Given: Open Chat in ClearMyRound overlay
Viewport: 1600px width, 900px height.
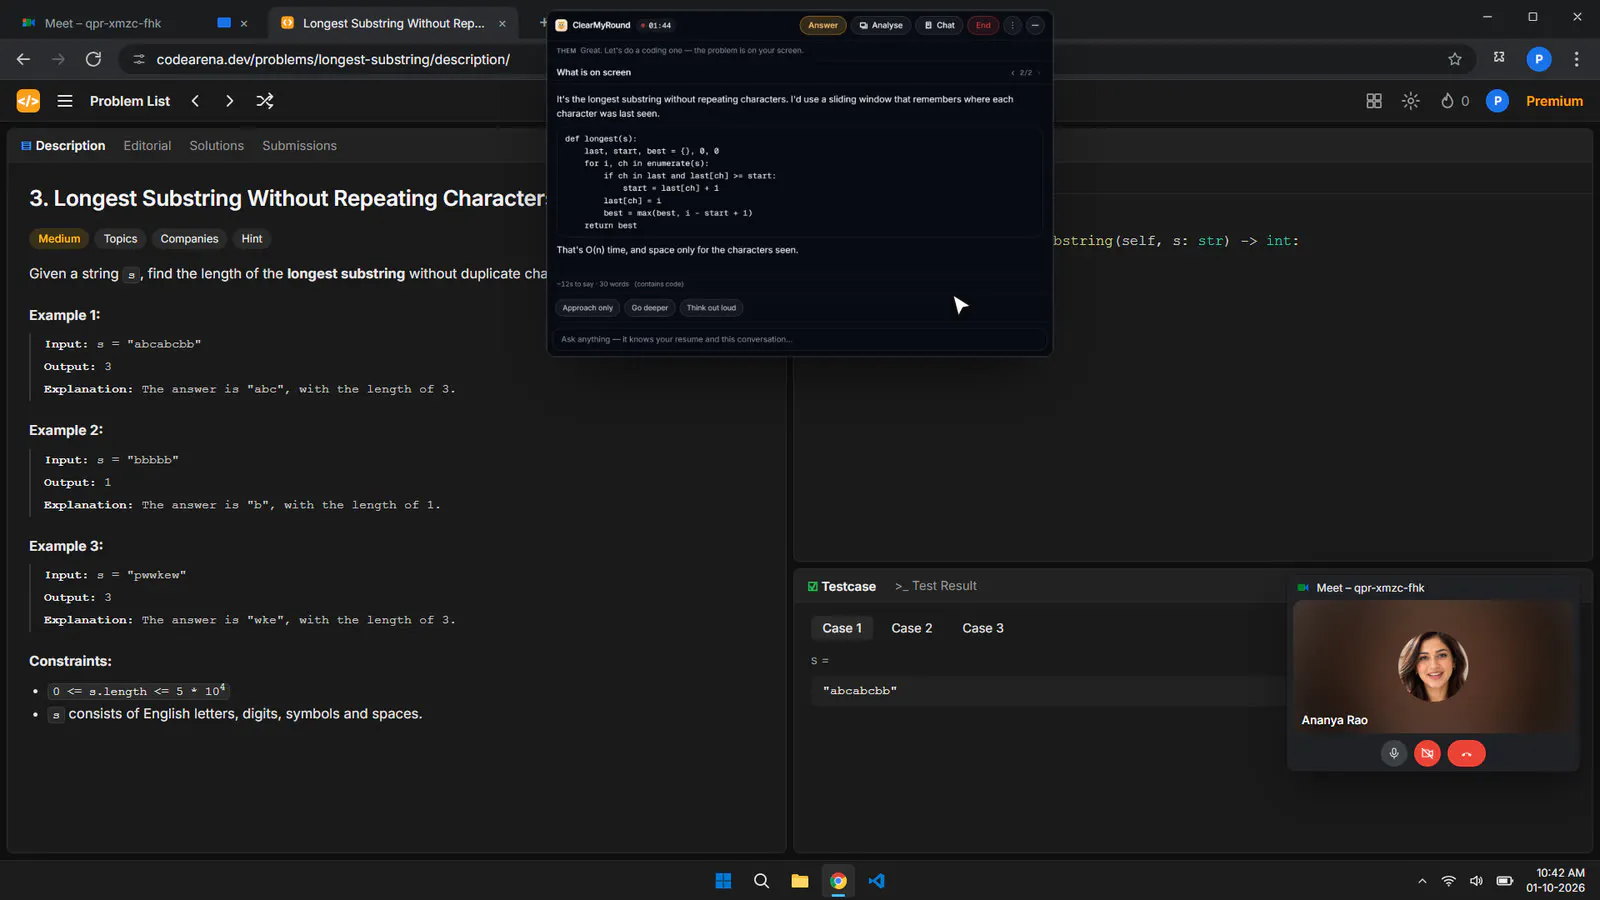Looking at the screenshot, I should [940, 25].
